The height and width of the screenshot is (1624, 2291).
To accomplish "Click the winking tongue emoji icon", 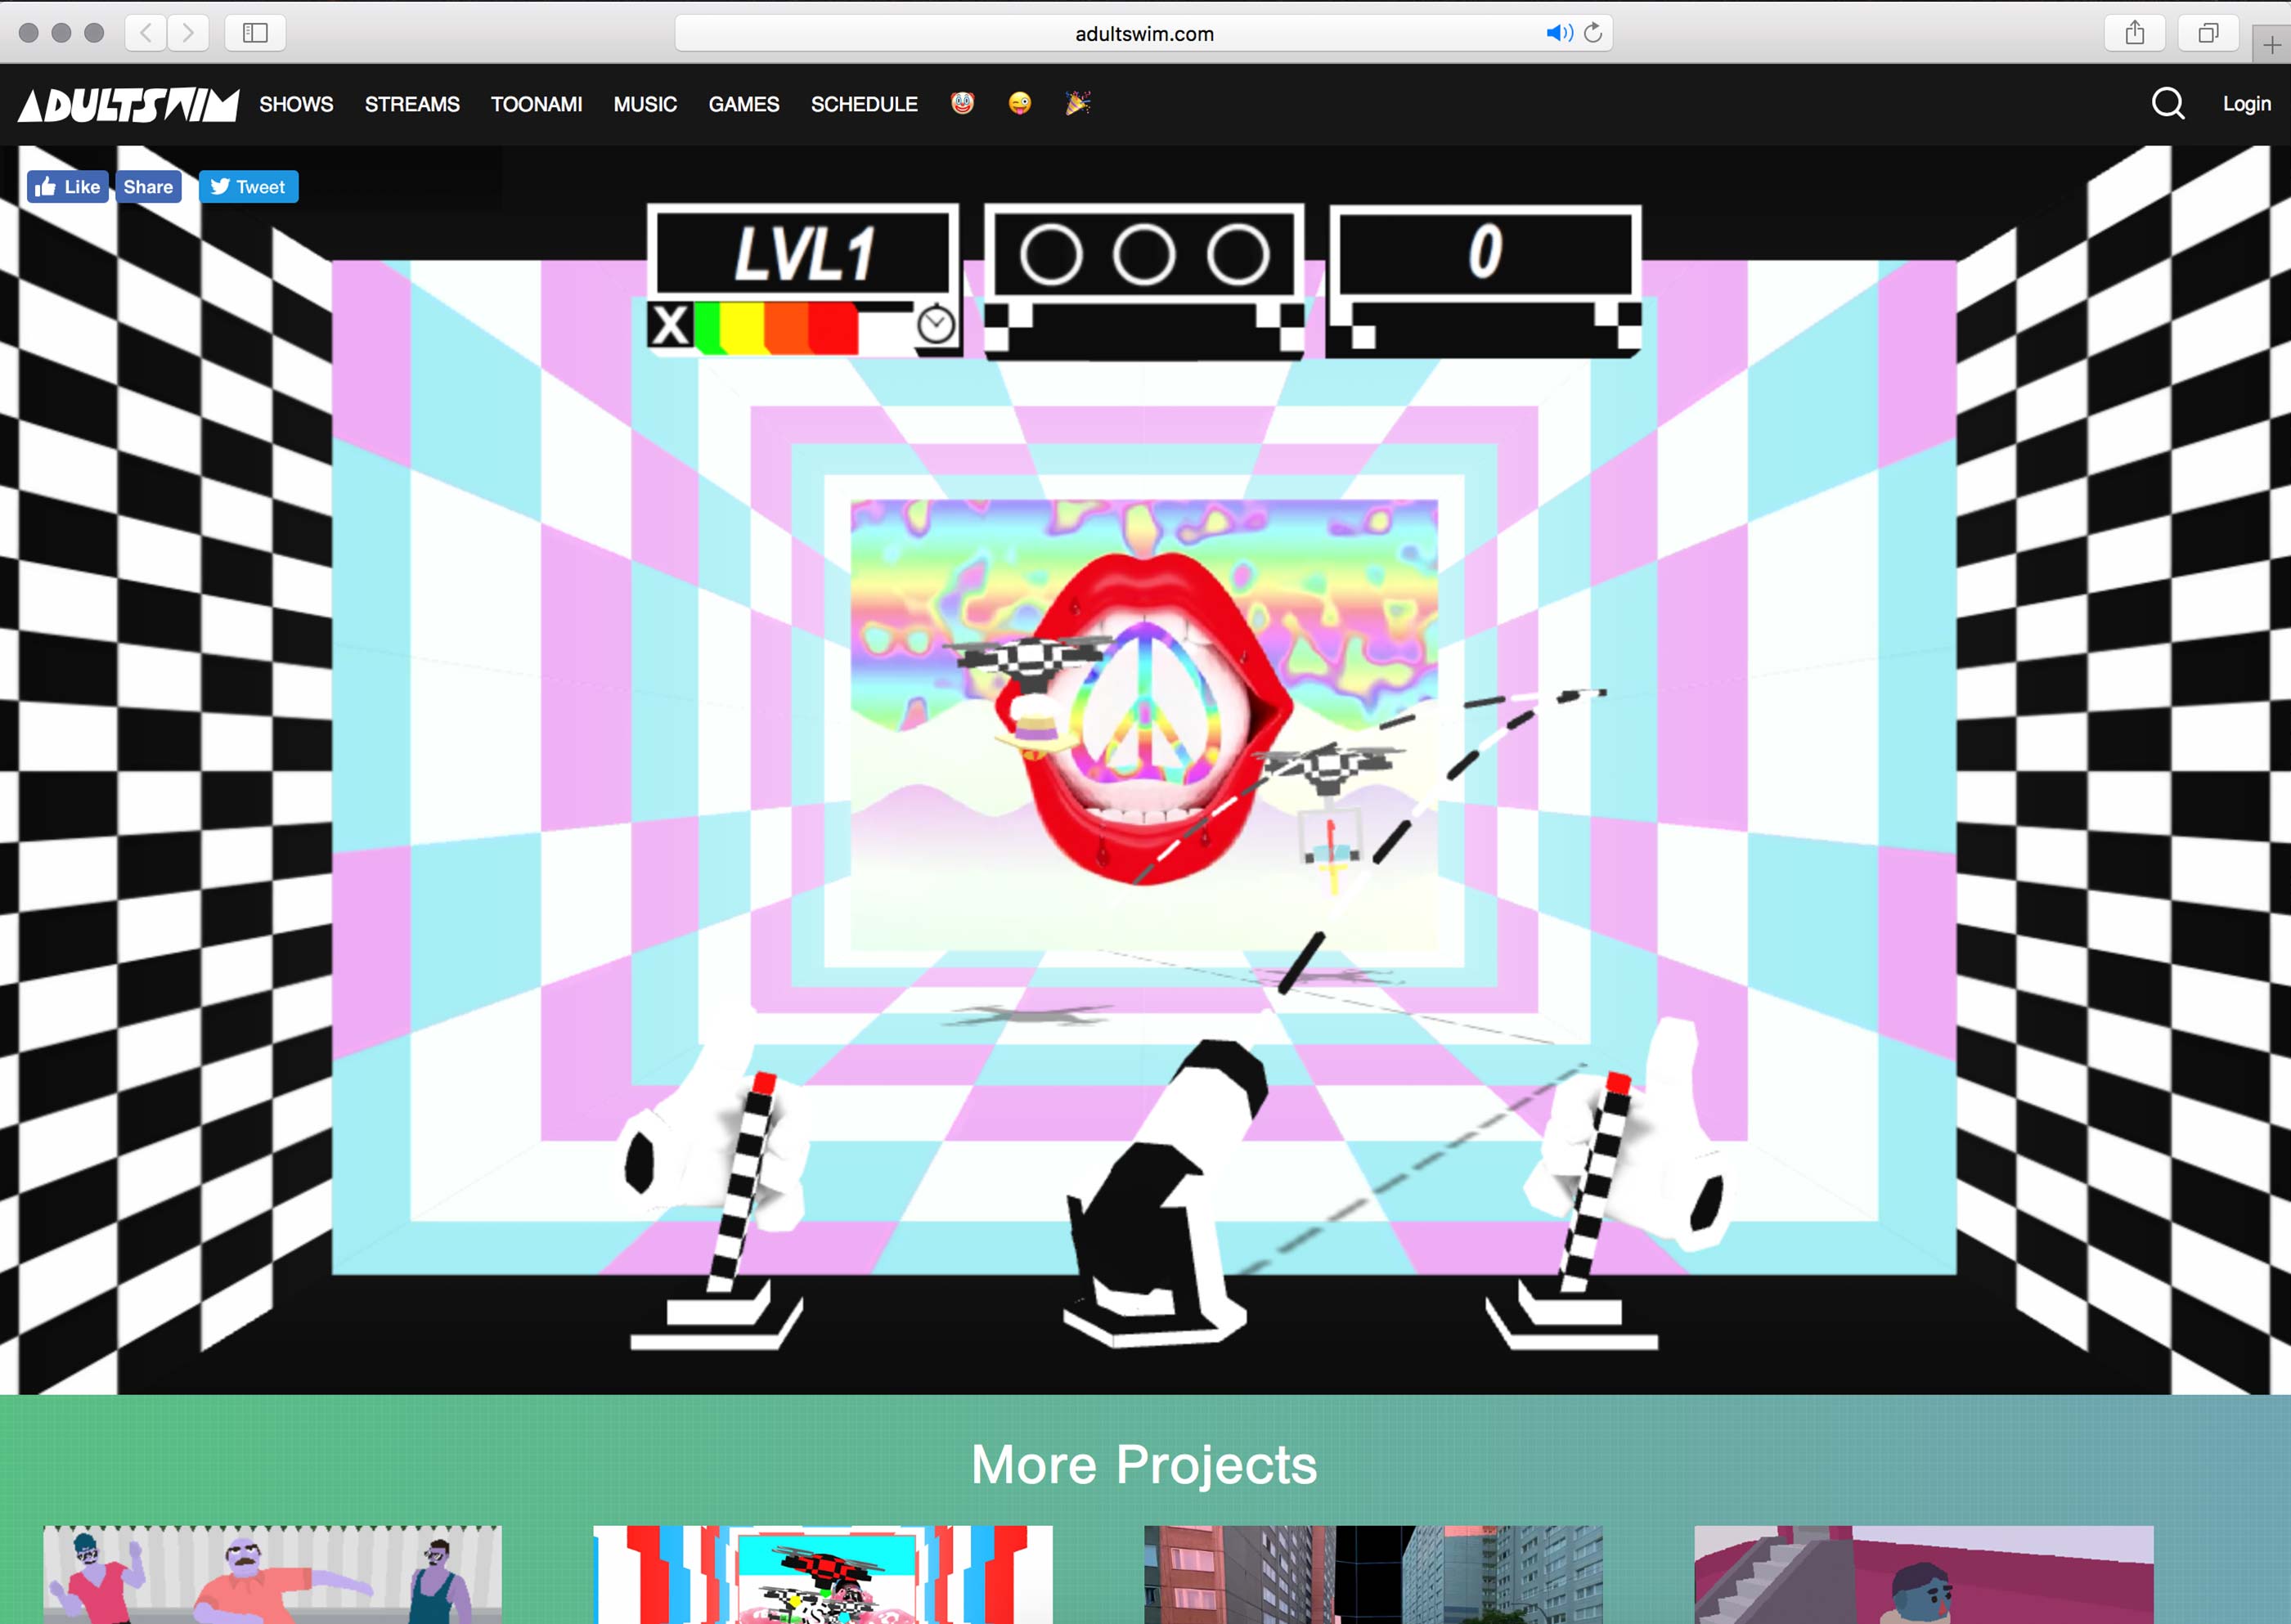I will tap(1019, 103).
